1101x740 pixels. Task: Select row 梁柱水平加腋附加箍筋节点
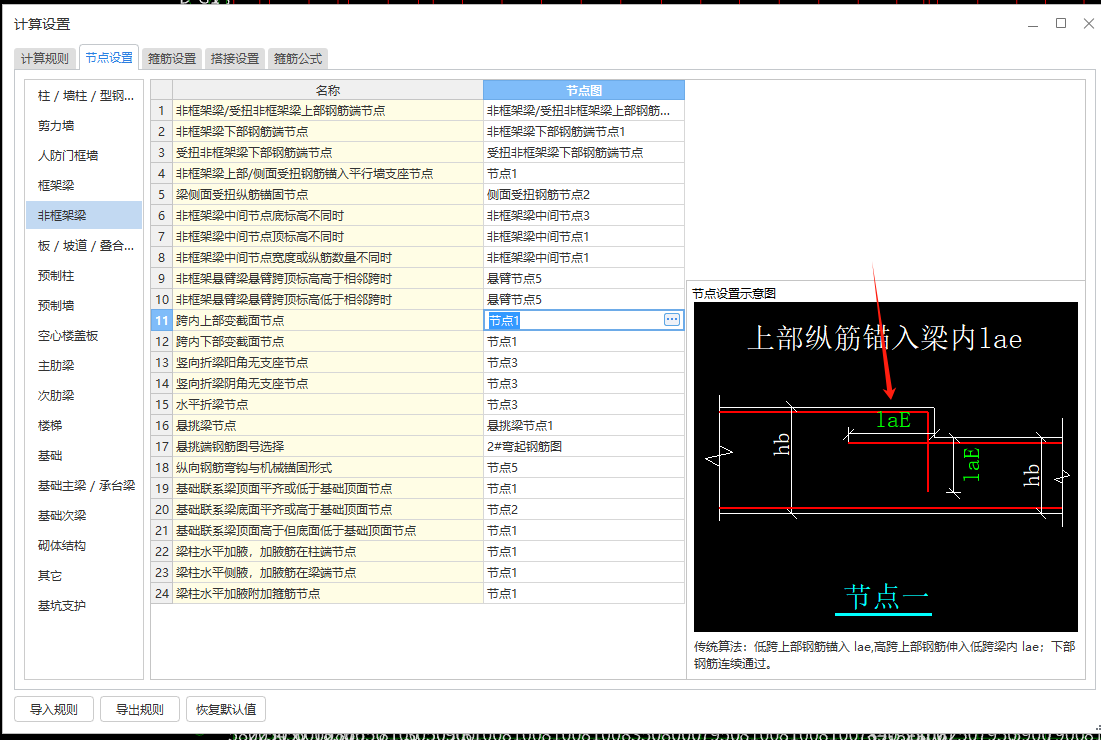[328, 594]
